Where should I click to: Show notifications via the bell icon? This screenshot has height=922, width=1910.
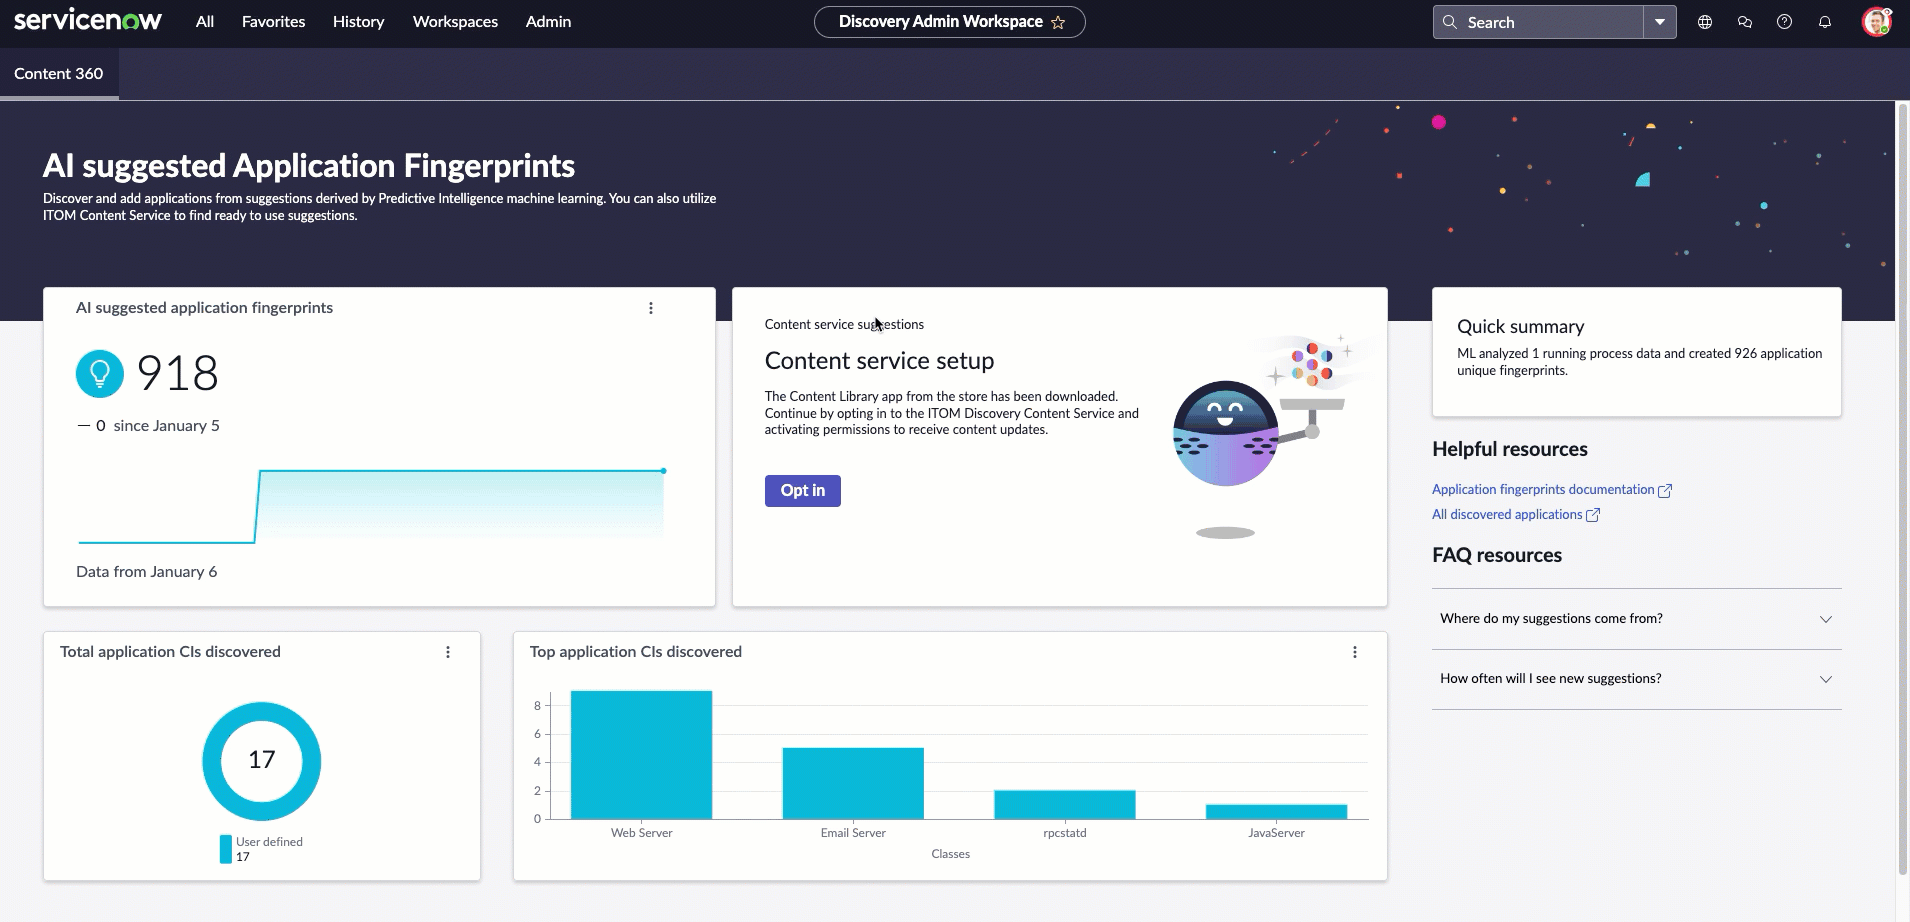tap(1825, 22)
